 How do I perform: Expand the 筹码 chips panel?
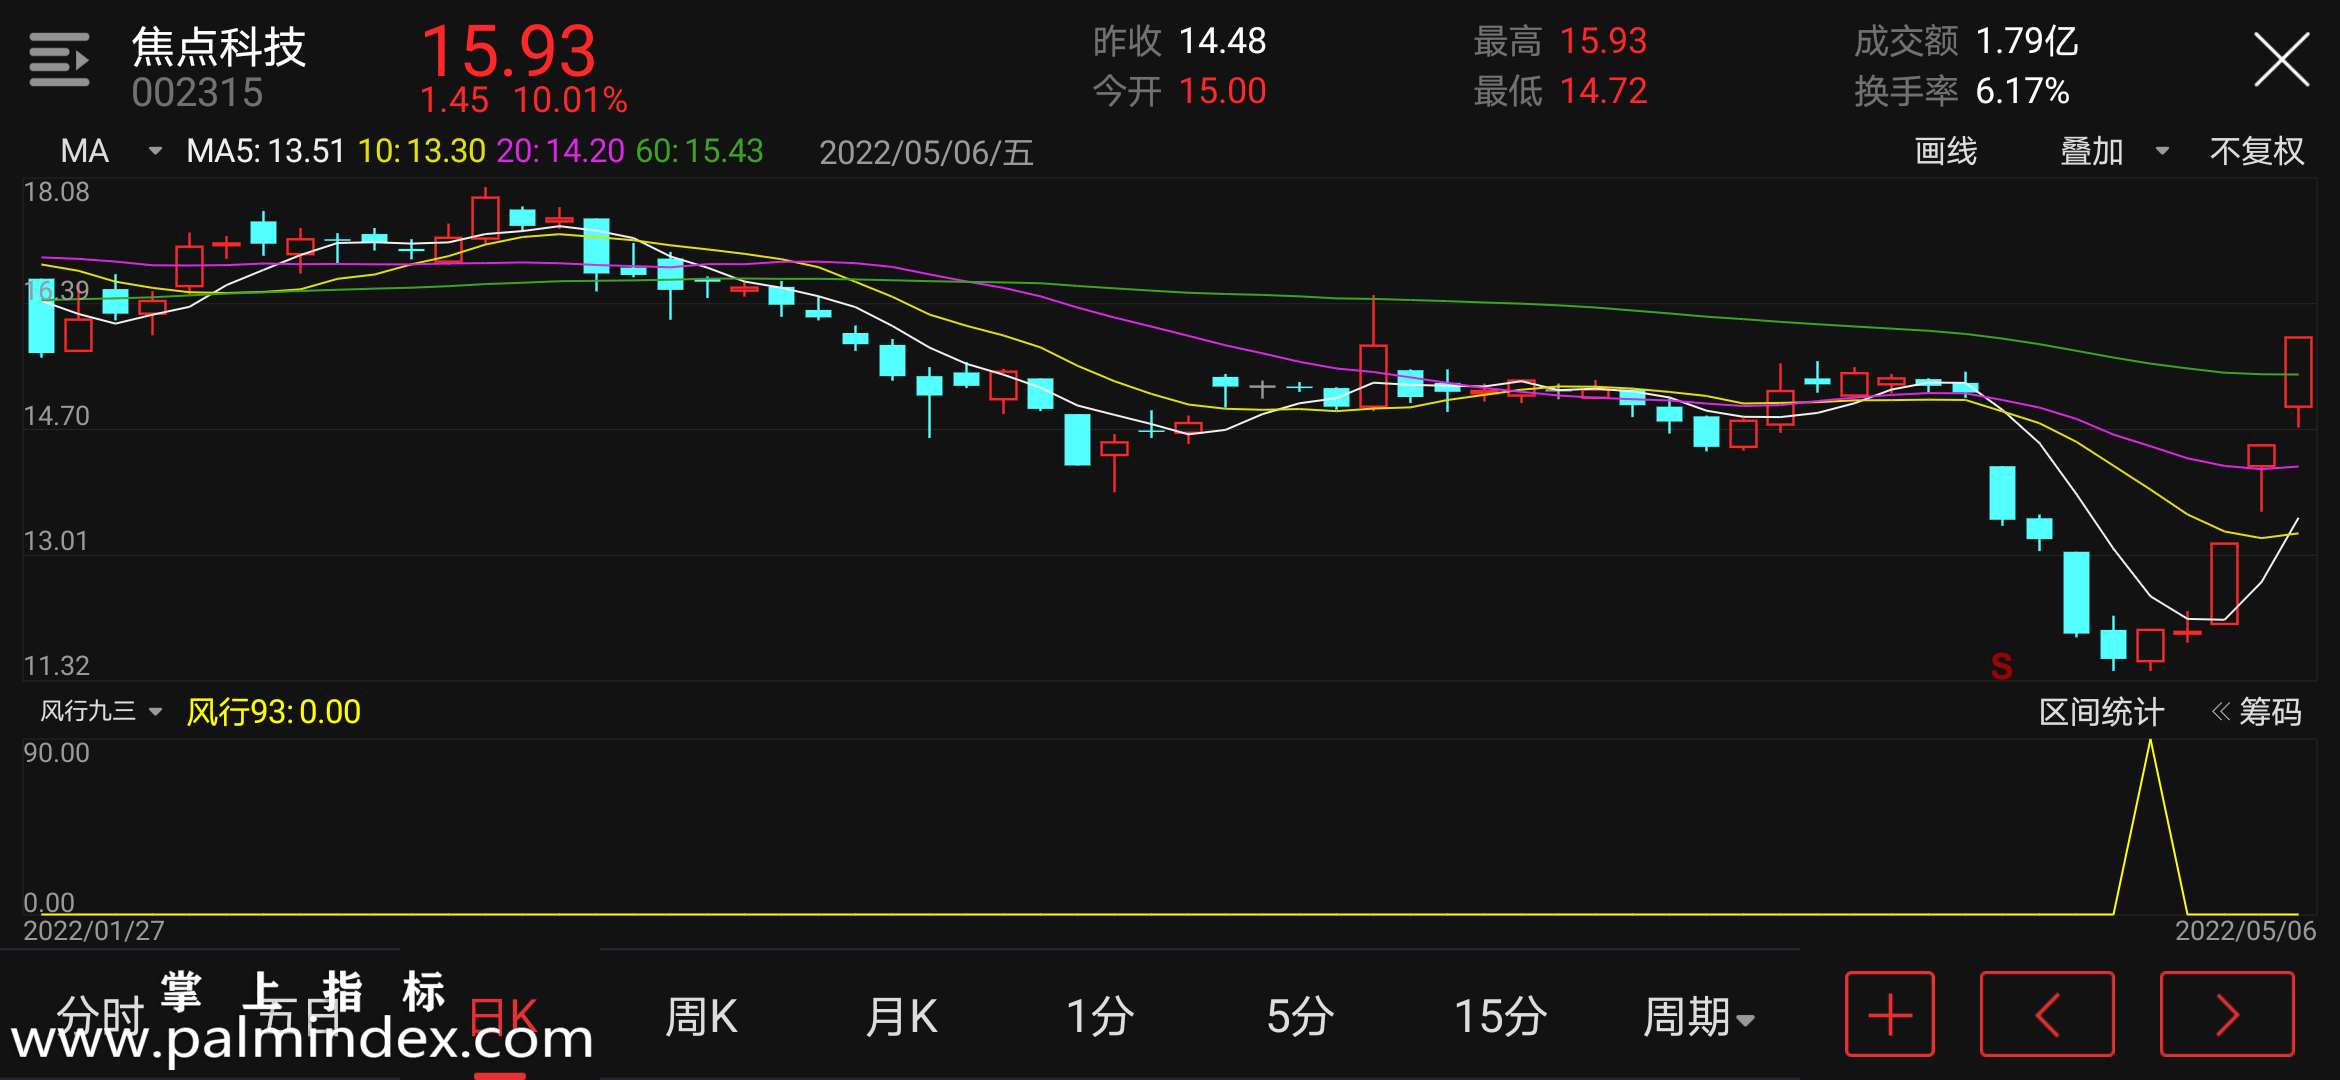2257,712
